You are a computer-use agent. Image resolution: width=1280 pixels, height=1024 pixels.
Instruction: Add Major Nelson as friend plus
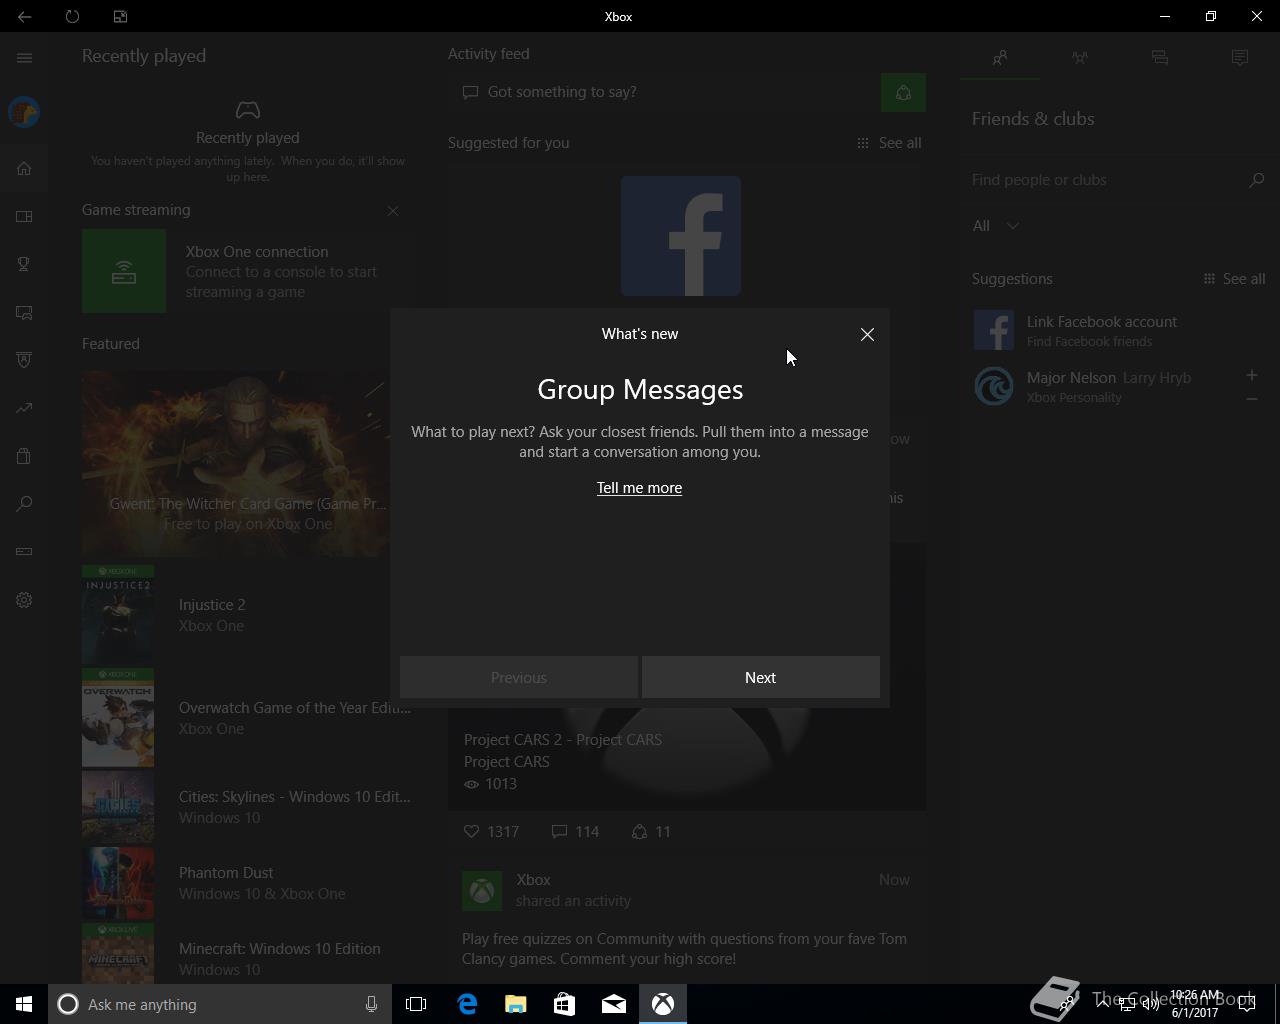point(1252,375)
